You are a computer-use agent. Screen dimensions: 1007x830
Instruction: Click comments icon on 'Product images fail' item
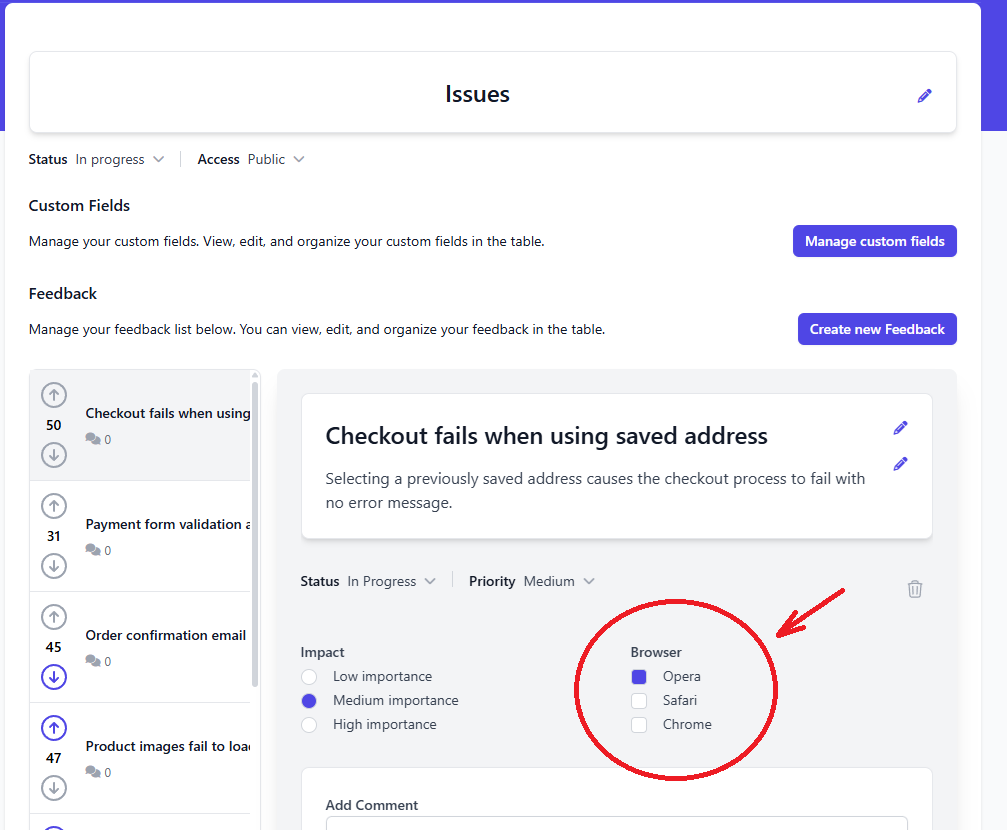coord(93,772)
